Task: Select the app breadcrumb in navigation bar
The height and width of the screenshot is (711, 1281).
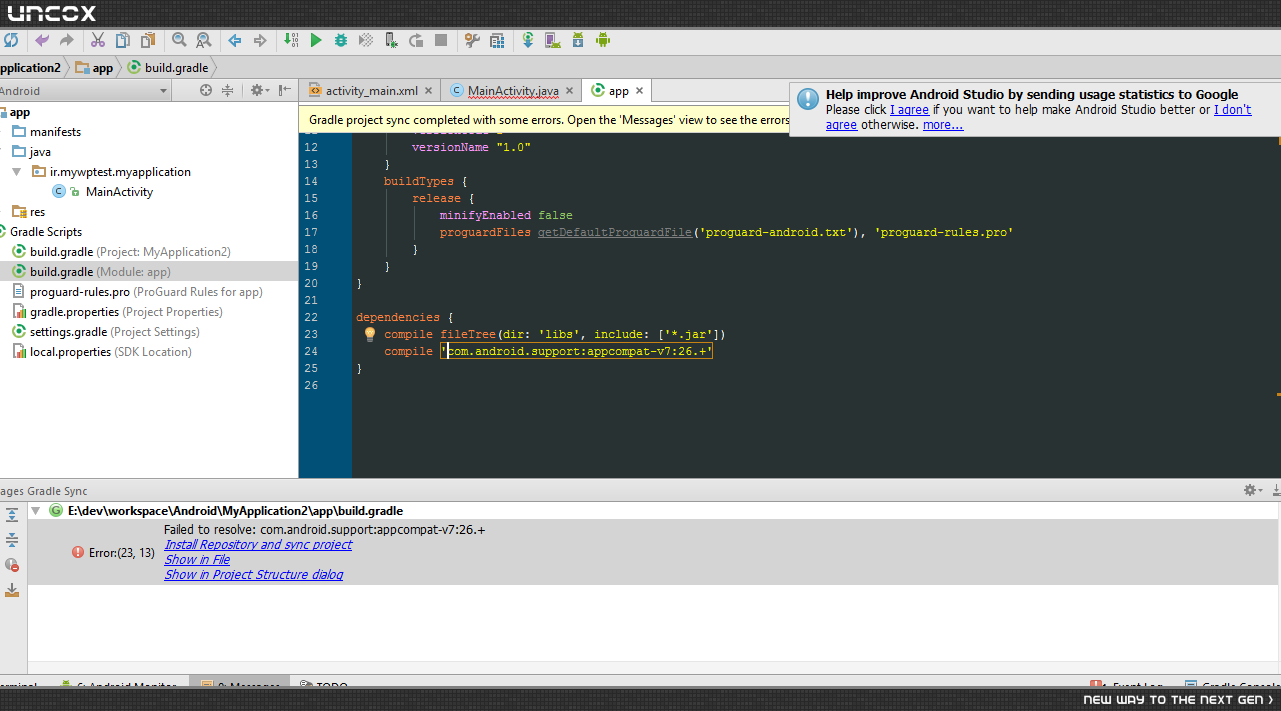Action: [94, 68]
